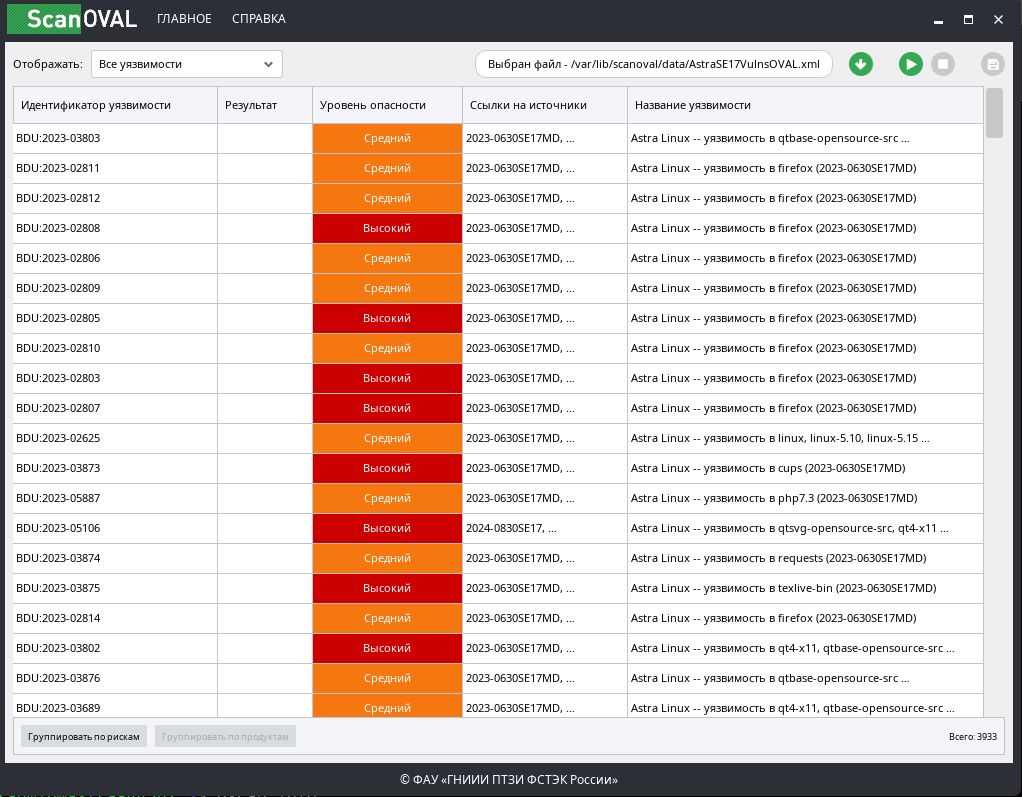The width and height of the screenshot is (1022, 797).
Task: Click the selected file path field
Action: [x=653, y=64]
